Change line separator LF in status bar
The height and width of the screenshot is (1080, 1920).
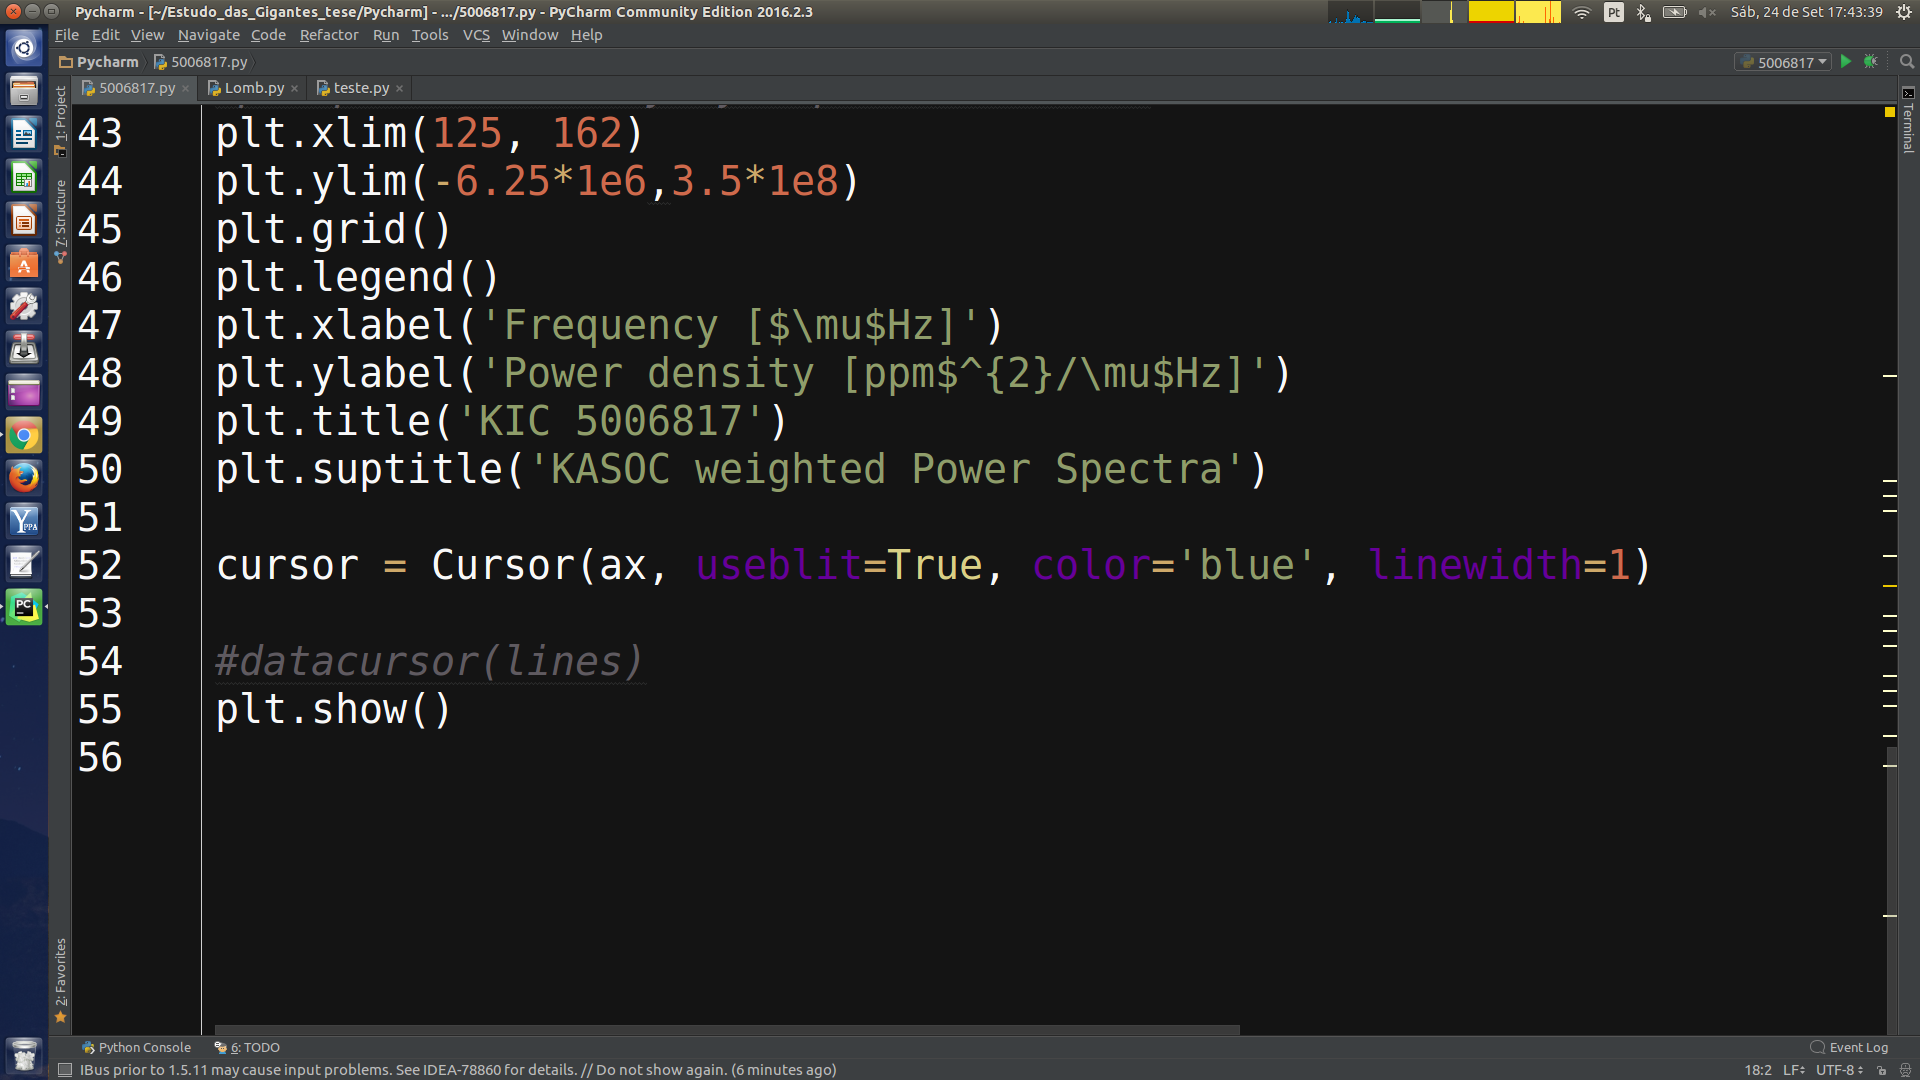click(x=1793, y=1070)
